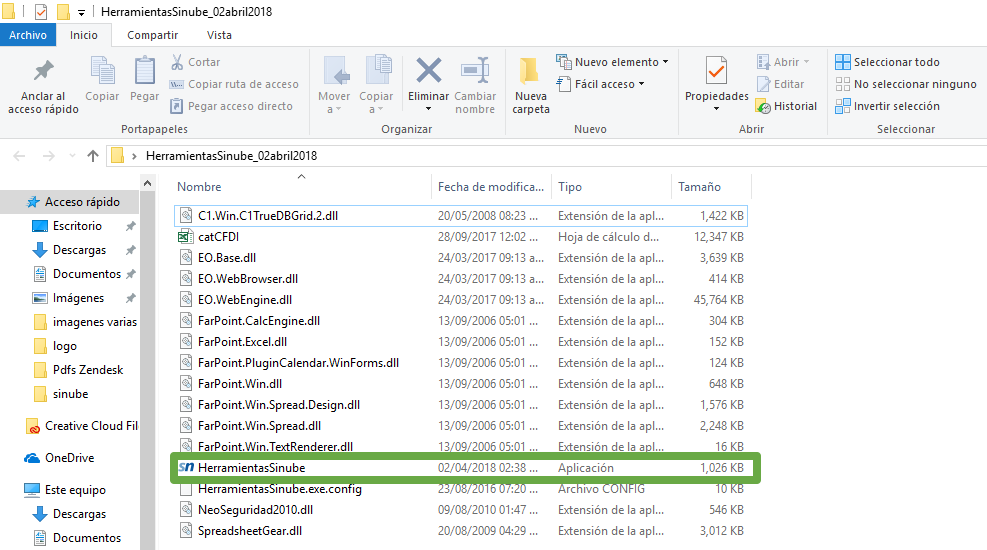This screenshot has height=550, width=987.
Task: Sort files by the Tamaño column header
Action: (x=699, y=187)
